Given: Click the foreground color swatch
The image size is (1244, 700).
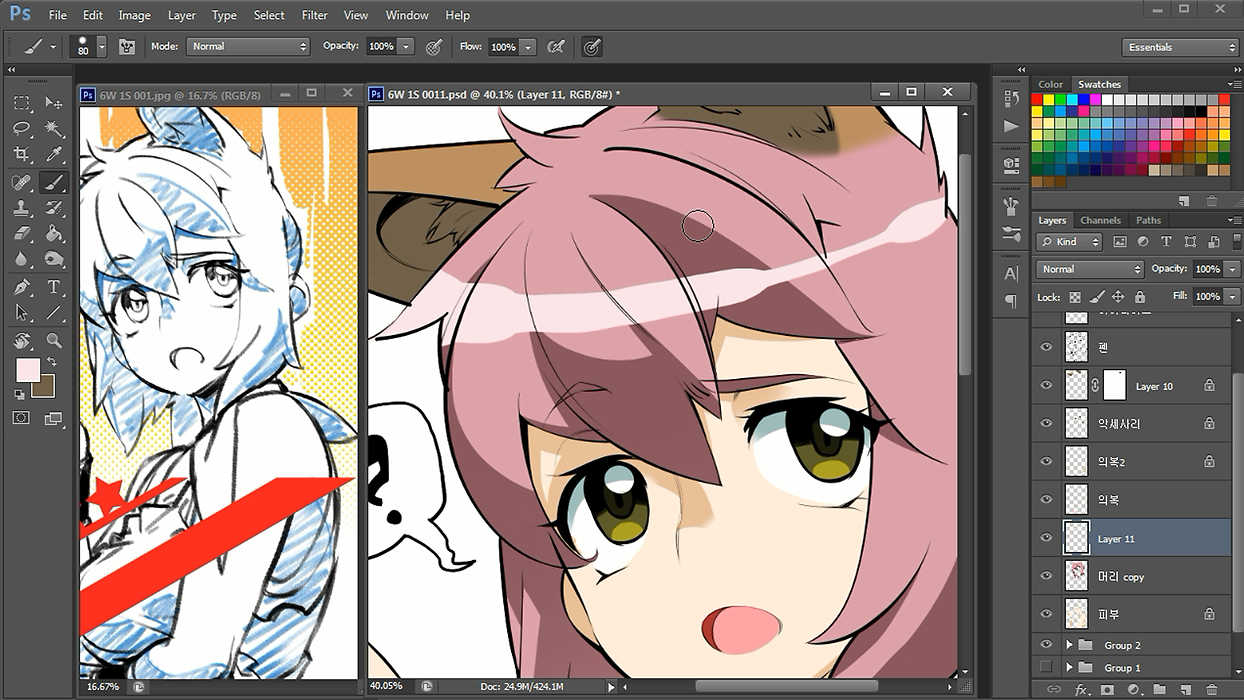Looking at the screenshot, I should (27, 369).
